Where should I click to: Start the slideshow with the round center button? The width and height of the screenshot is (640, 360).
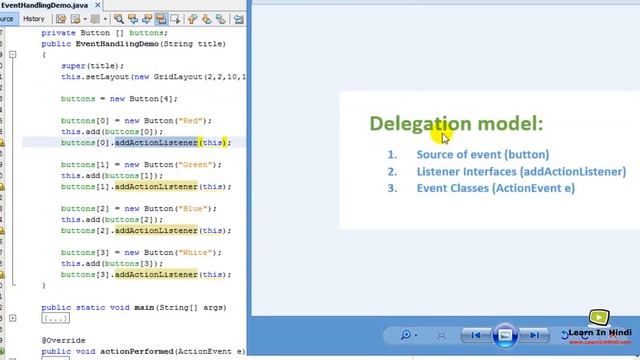pos(505,335)
